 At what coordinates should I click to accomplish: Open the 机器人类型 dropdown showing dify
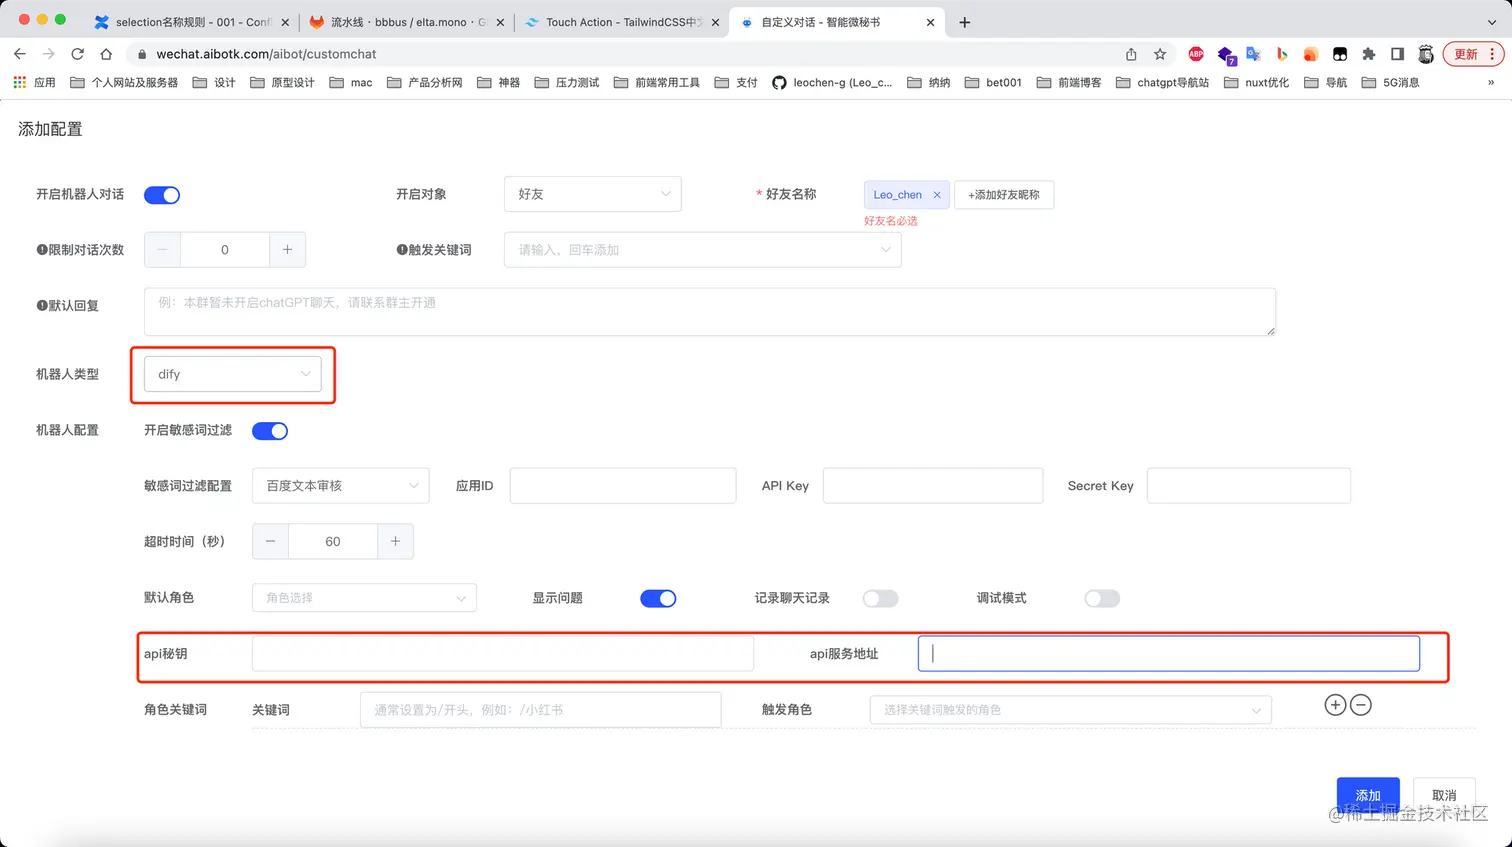(x=233, y=374)
